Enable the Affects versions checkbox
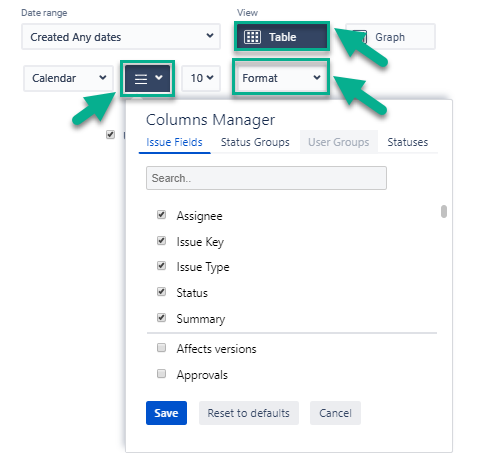This screenshot has height=458, width=484. (x=161, y=348)
